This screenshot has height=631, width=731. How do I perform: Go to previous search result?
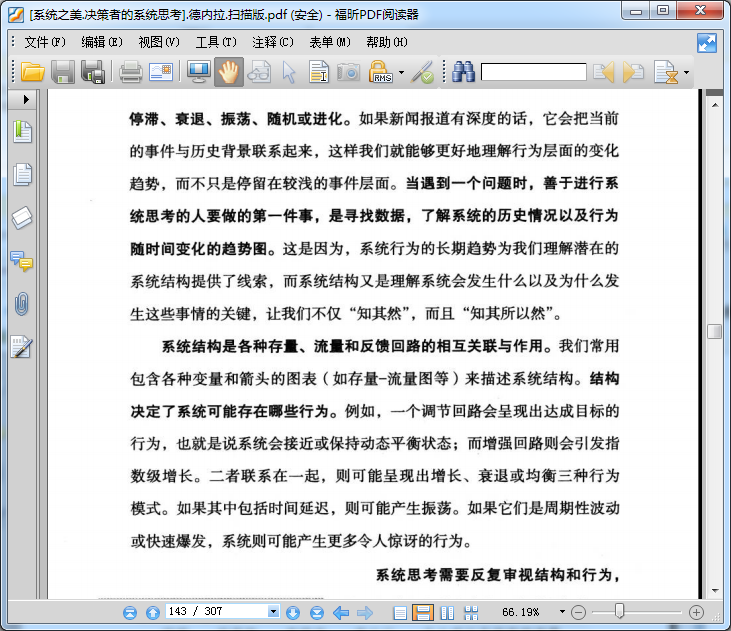(x=603, y=72)
